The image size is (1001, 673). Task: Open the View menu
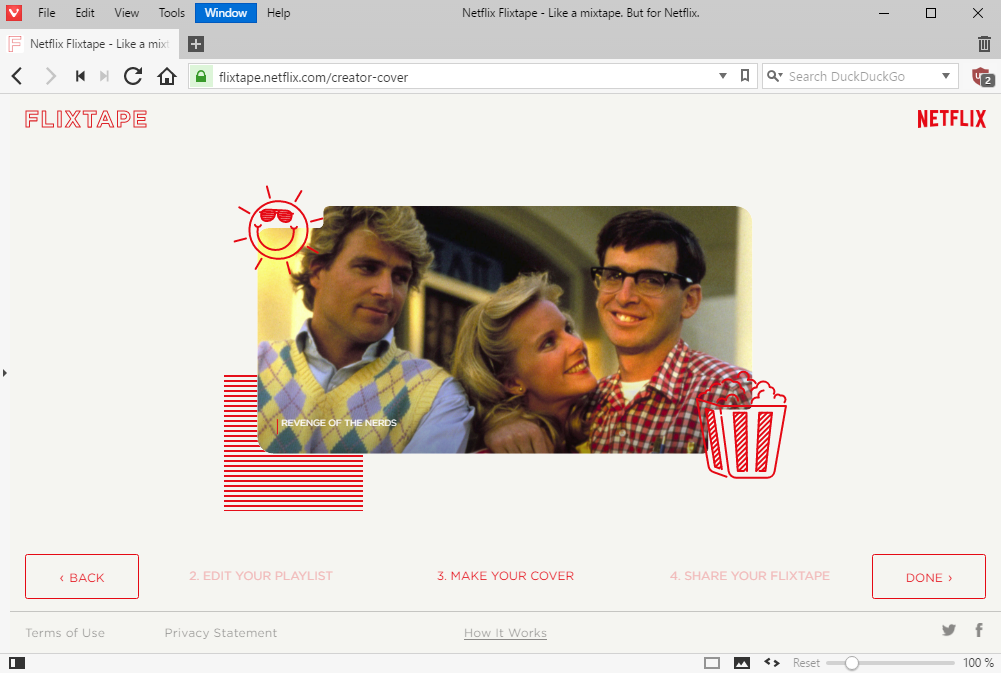[126, 13]
